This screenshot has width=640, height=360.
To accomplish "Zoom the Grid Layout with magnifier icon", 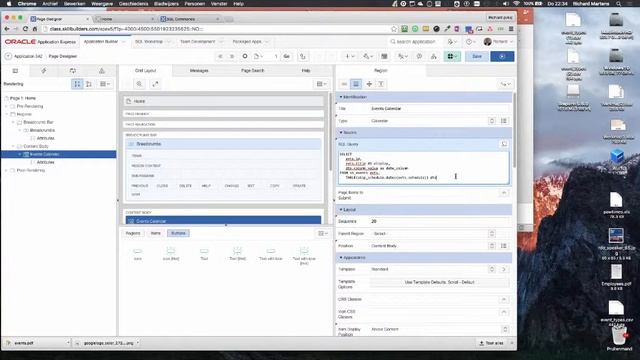I will click(139, 84).
